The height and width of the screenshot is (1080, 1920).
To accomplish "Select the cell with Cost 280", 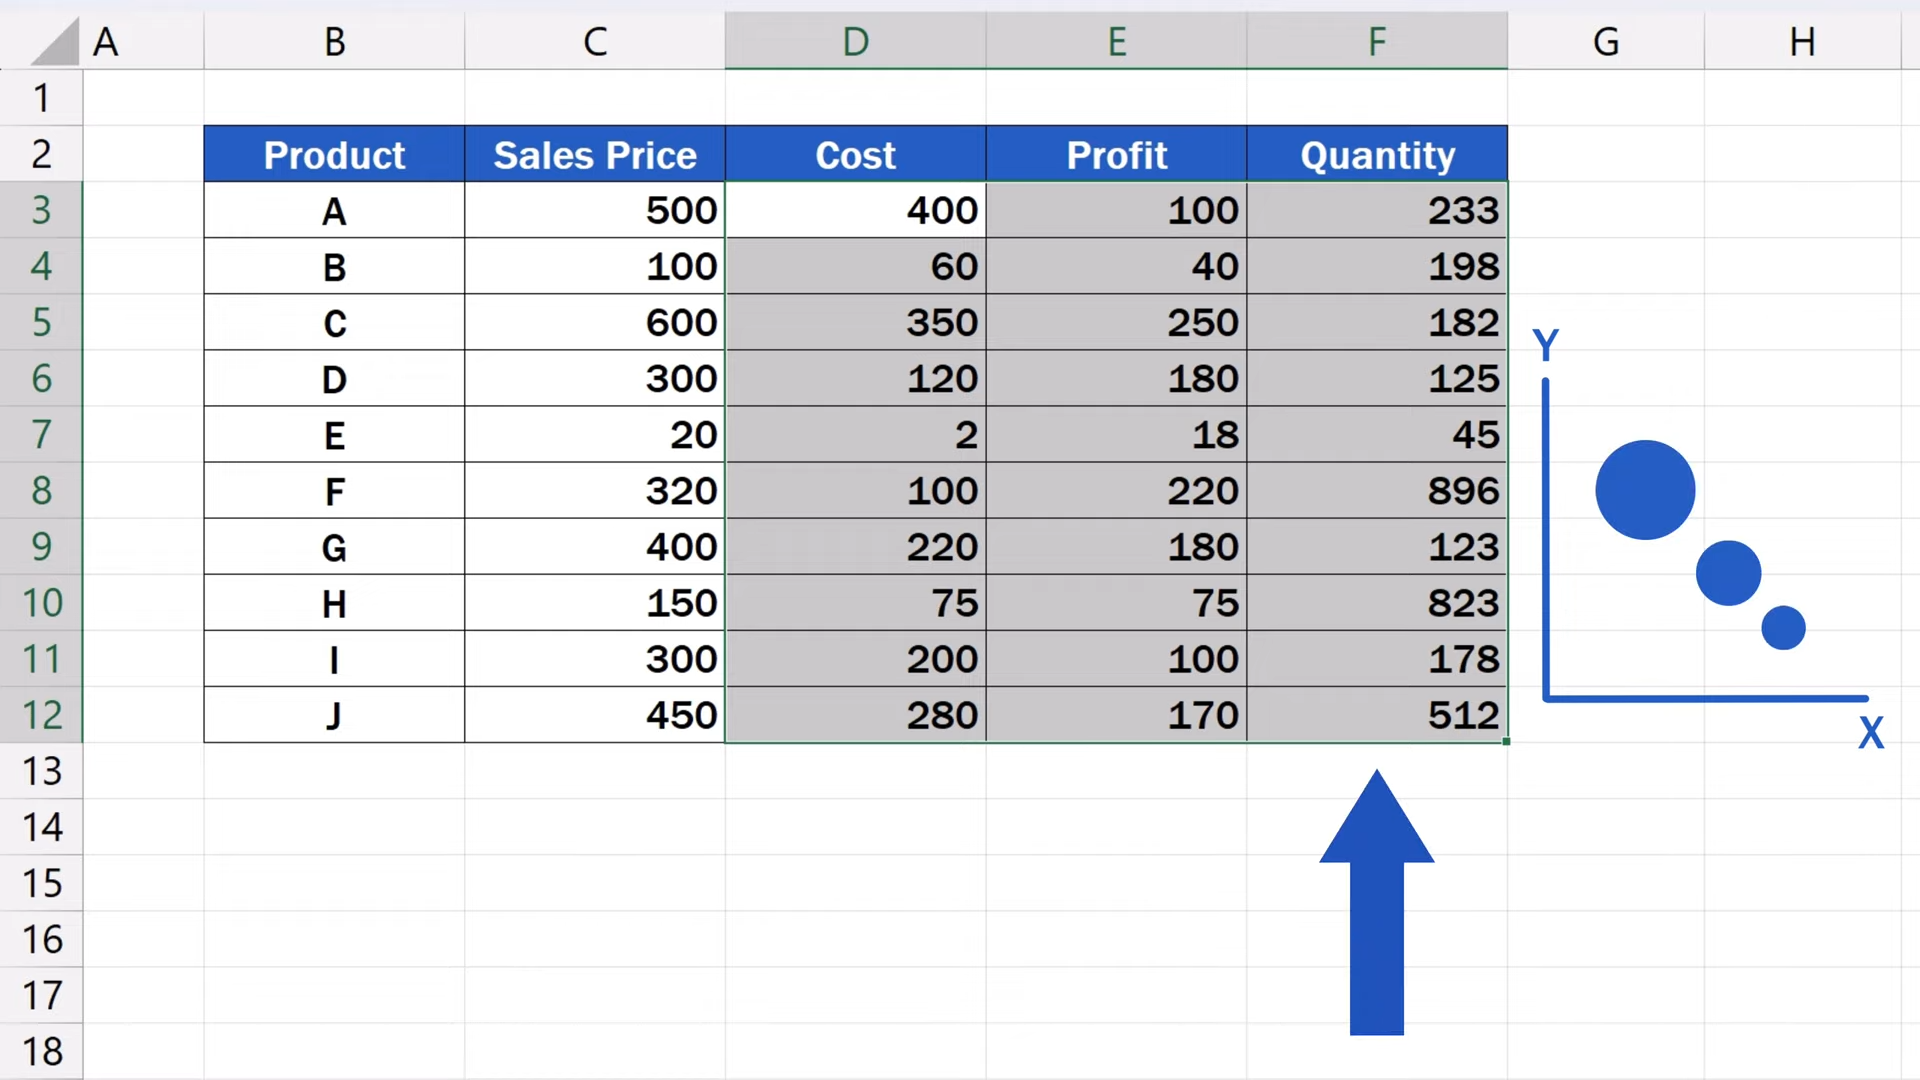I will tap(855, 715).
